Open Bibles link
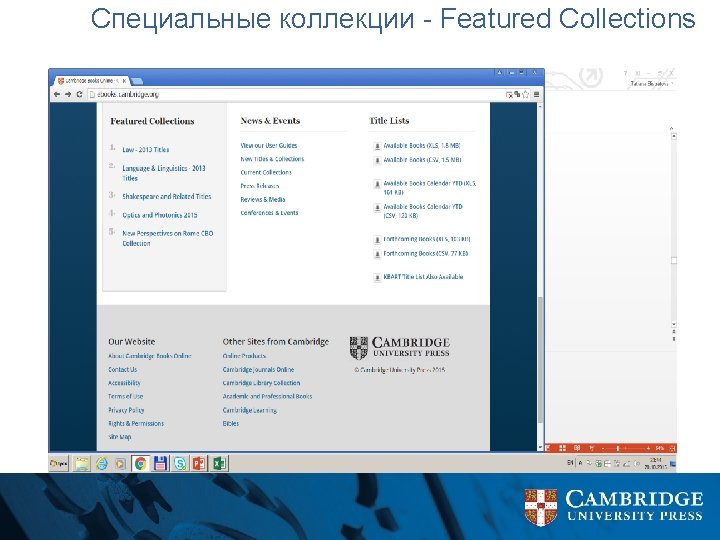The image size is (720, 540). (231, 423)
